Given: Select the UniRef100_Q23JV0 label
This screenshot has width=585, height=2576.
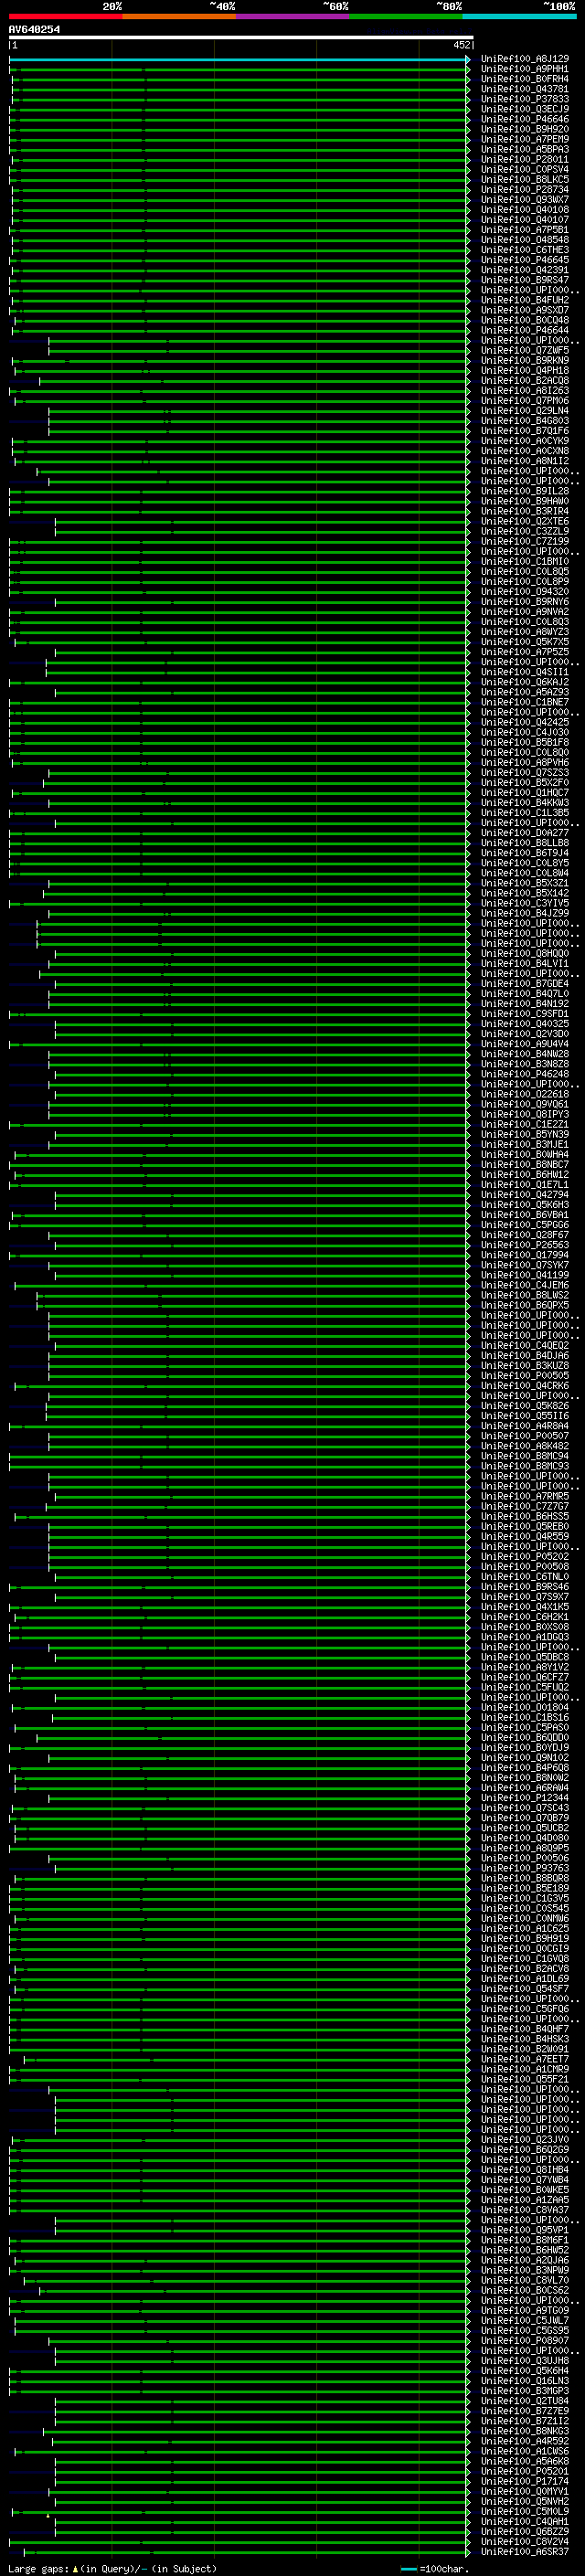Looking at the screenshot, I should [524, 2139].
